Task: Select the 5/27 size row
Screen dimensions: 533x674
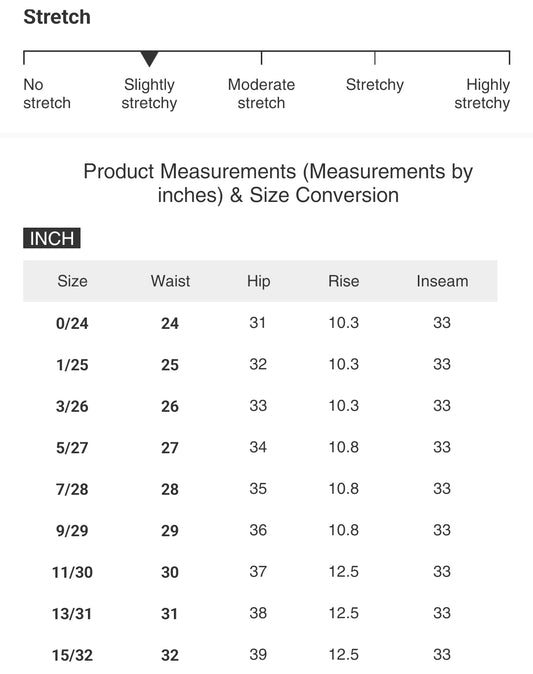Action: point(260,447)
